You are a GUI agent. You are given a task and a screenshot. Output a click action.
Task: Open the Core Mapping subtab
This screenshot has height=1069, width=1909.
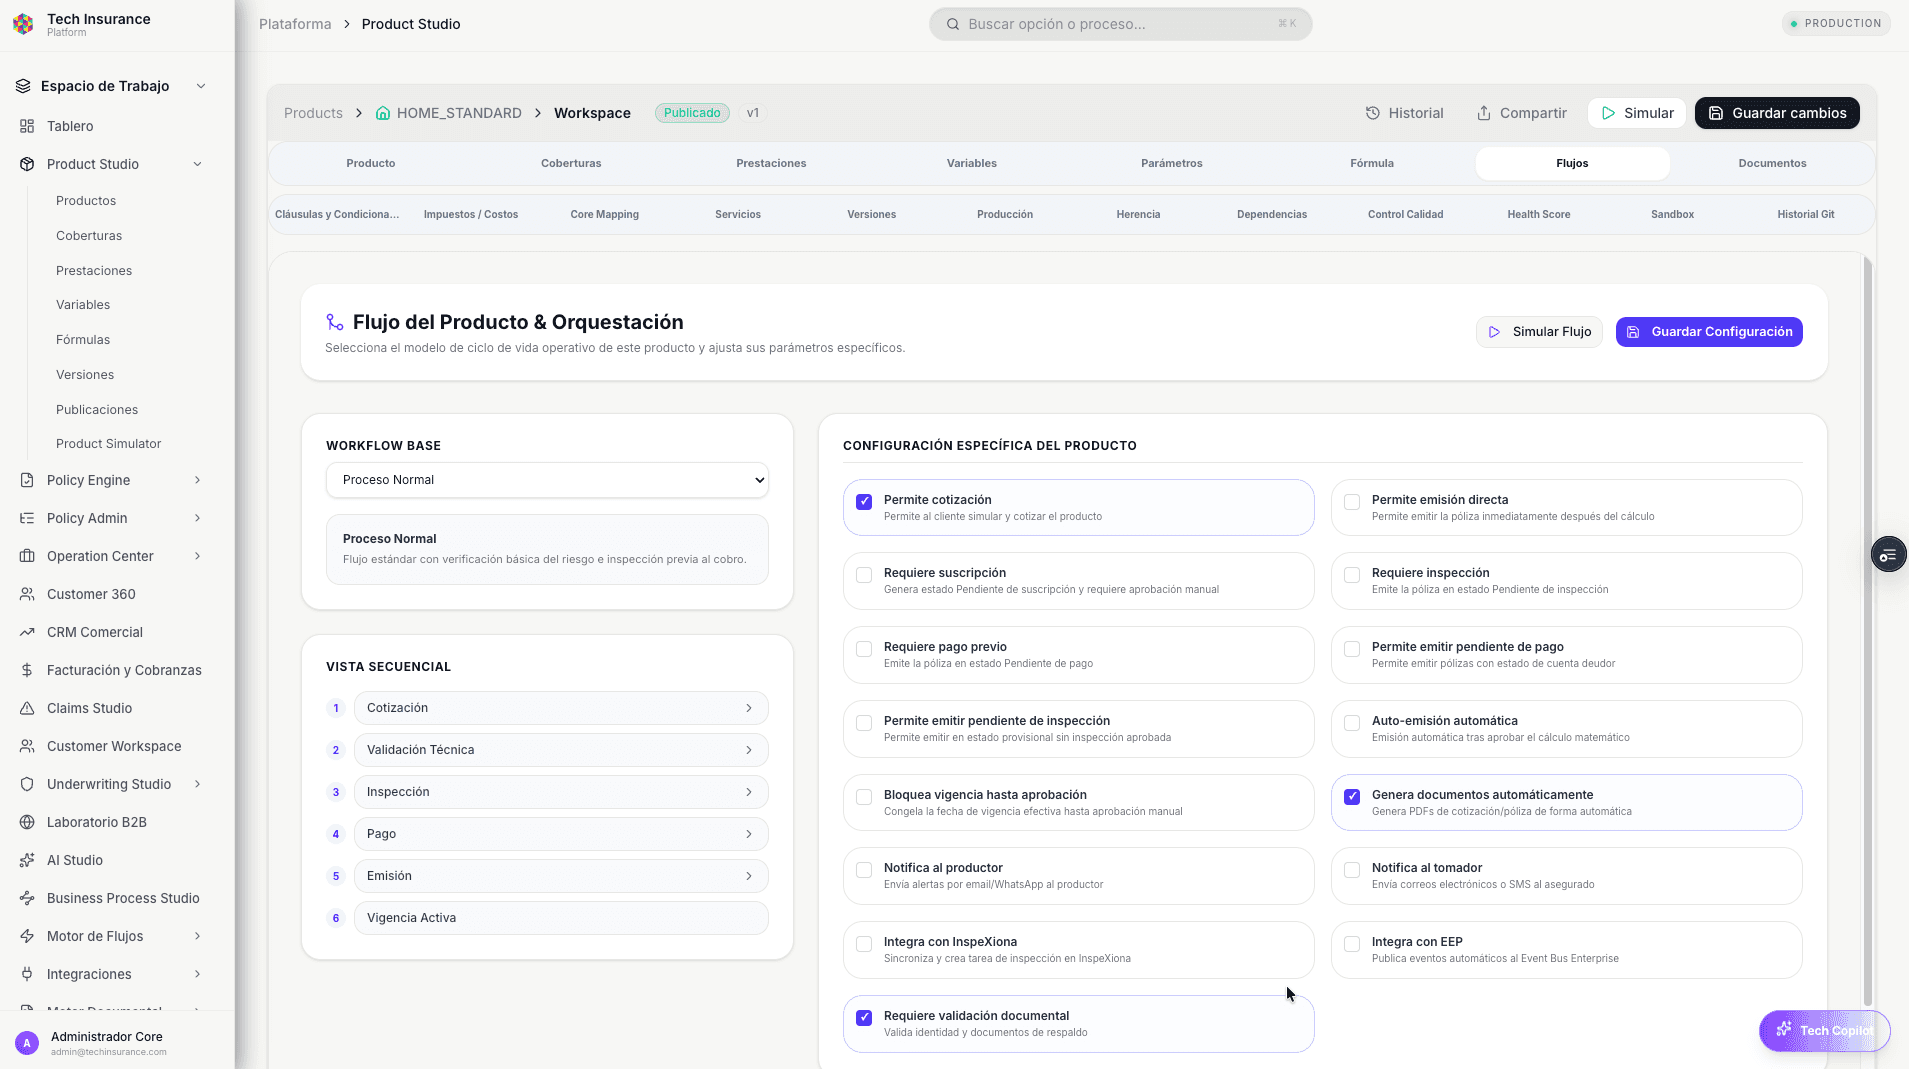[x=604, y=214]
